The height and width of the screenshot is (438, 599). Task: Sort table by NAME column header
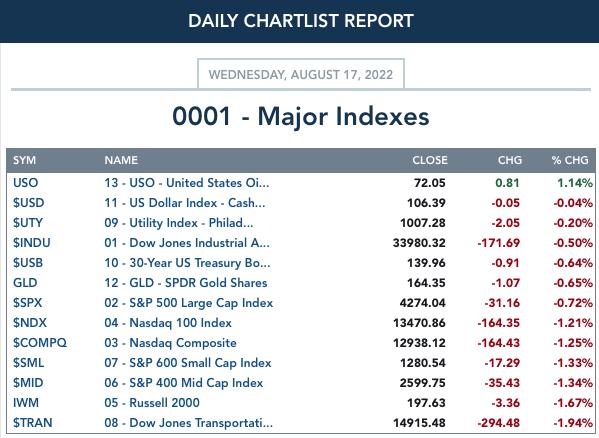pos(121,160)
